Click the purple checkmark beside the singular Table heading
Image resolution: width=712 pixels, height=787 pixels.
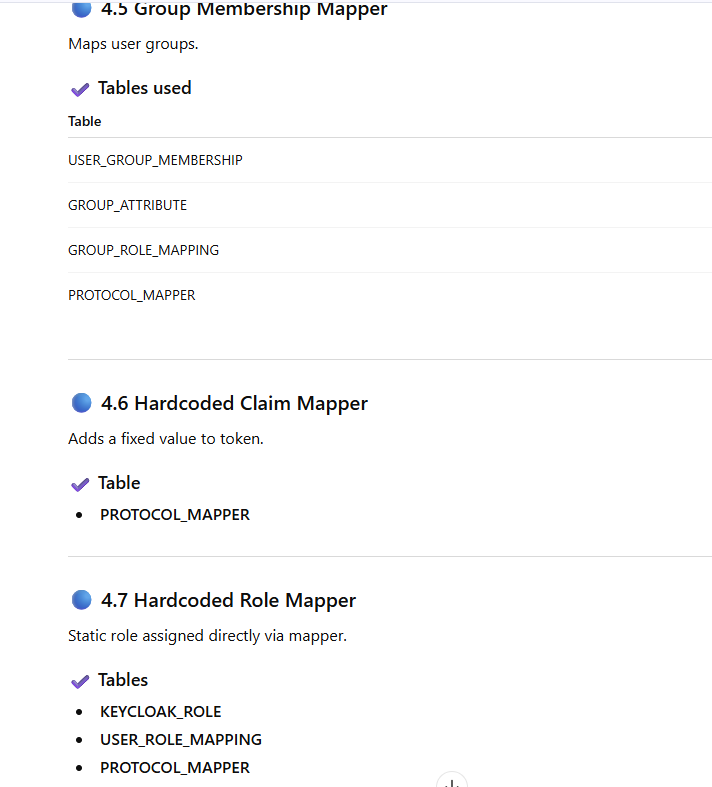(80, 484)
